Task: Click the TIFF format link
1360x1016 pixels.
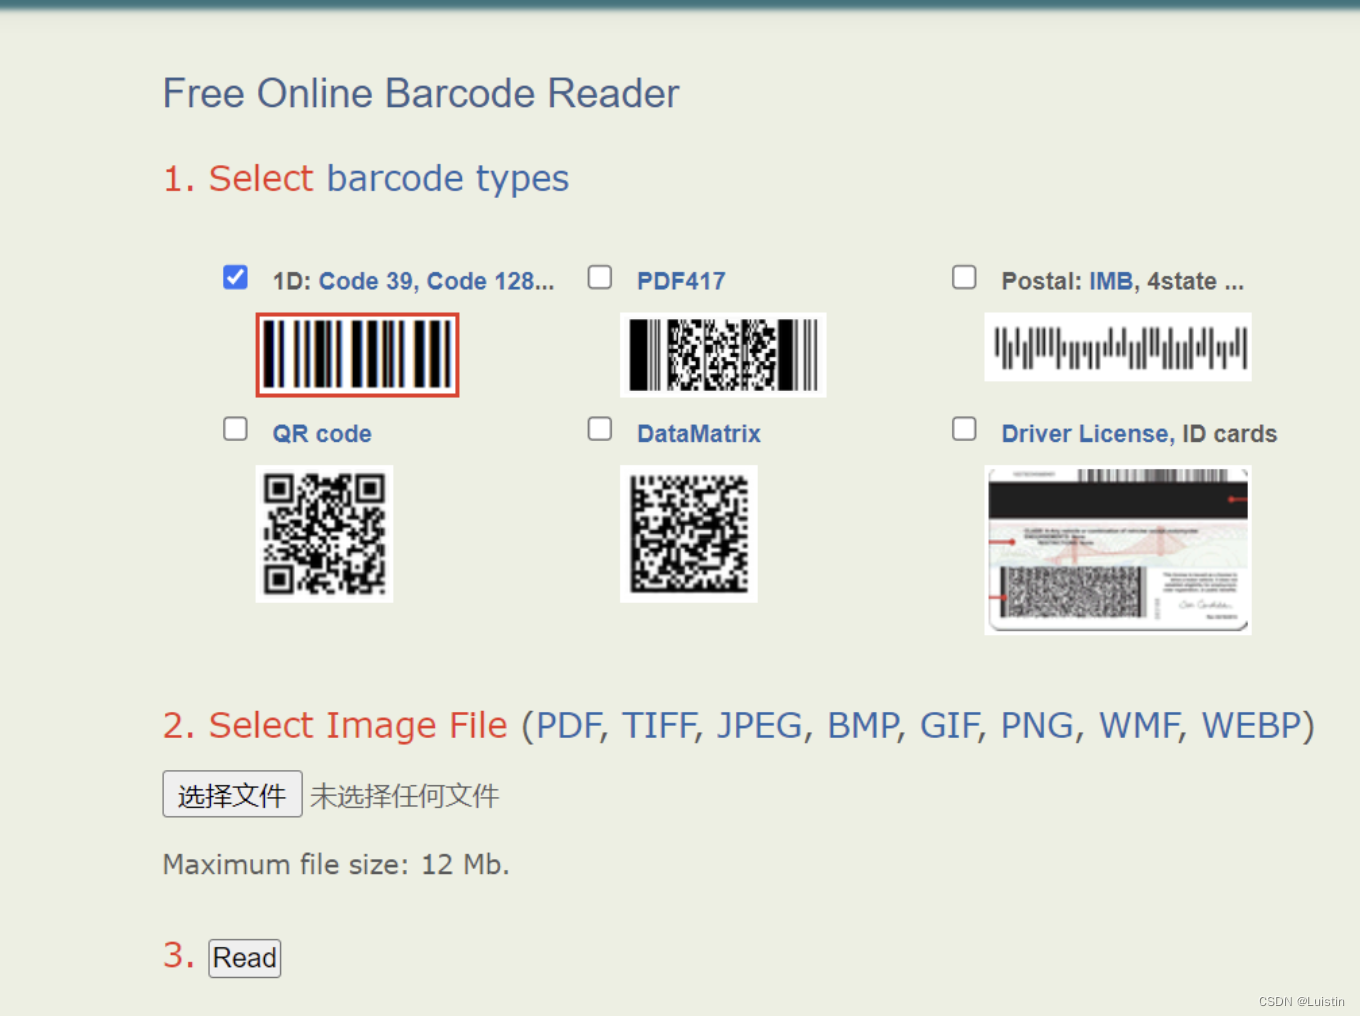Action: 658,726
